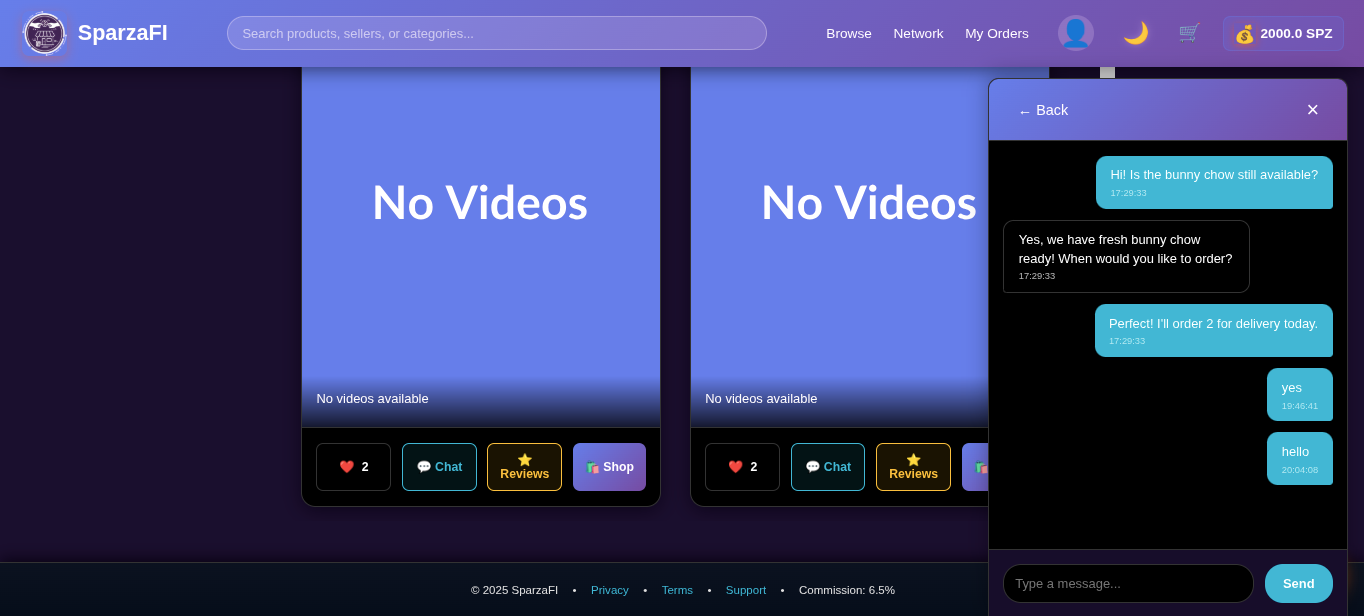Open Reviews on the first seller card
The image size is (1364, 616).
pos(524,466)
